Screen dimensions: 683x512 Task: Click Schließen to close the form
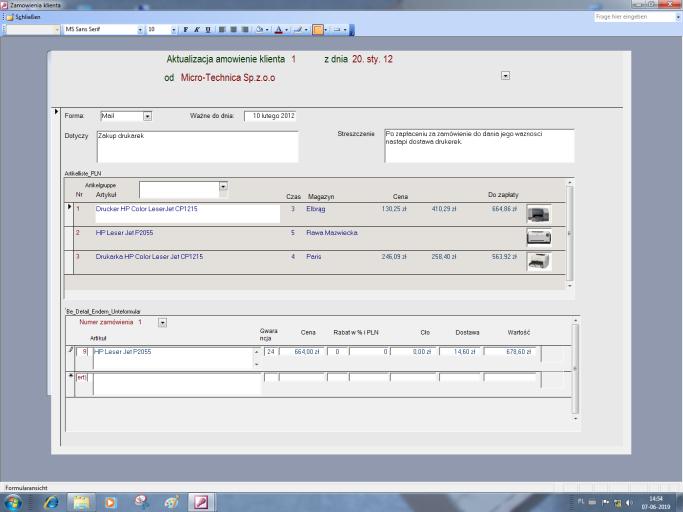coord(24,17)
